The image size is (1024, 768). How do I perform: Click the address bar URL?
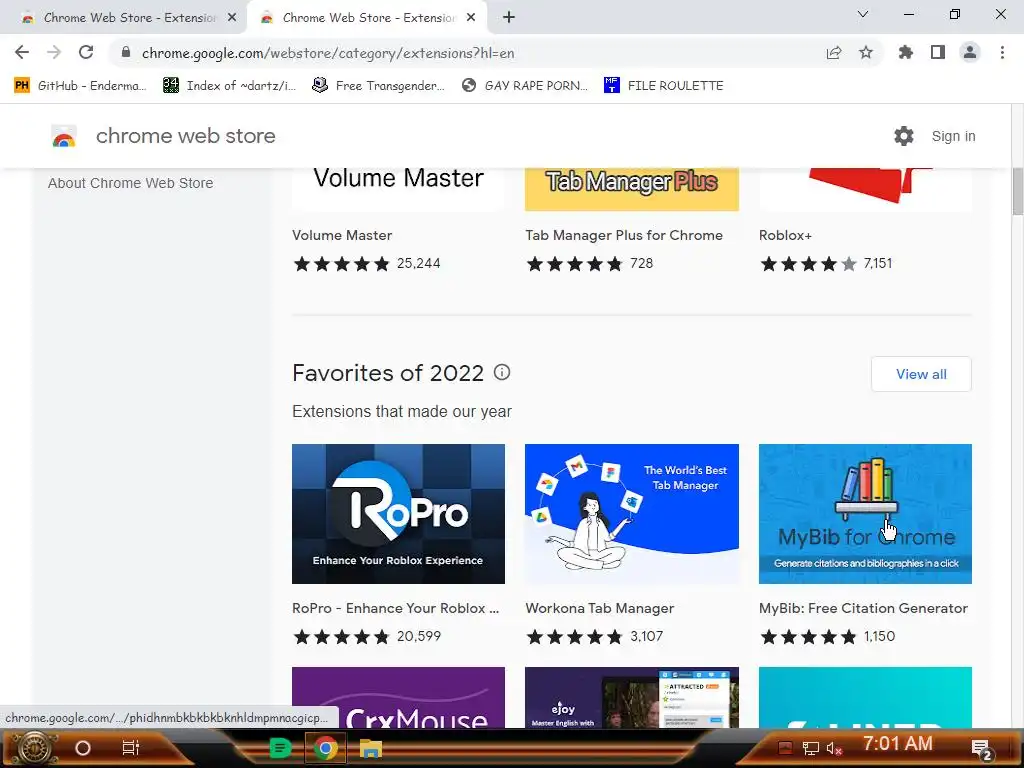(x=328, y=53)
